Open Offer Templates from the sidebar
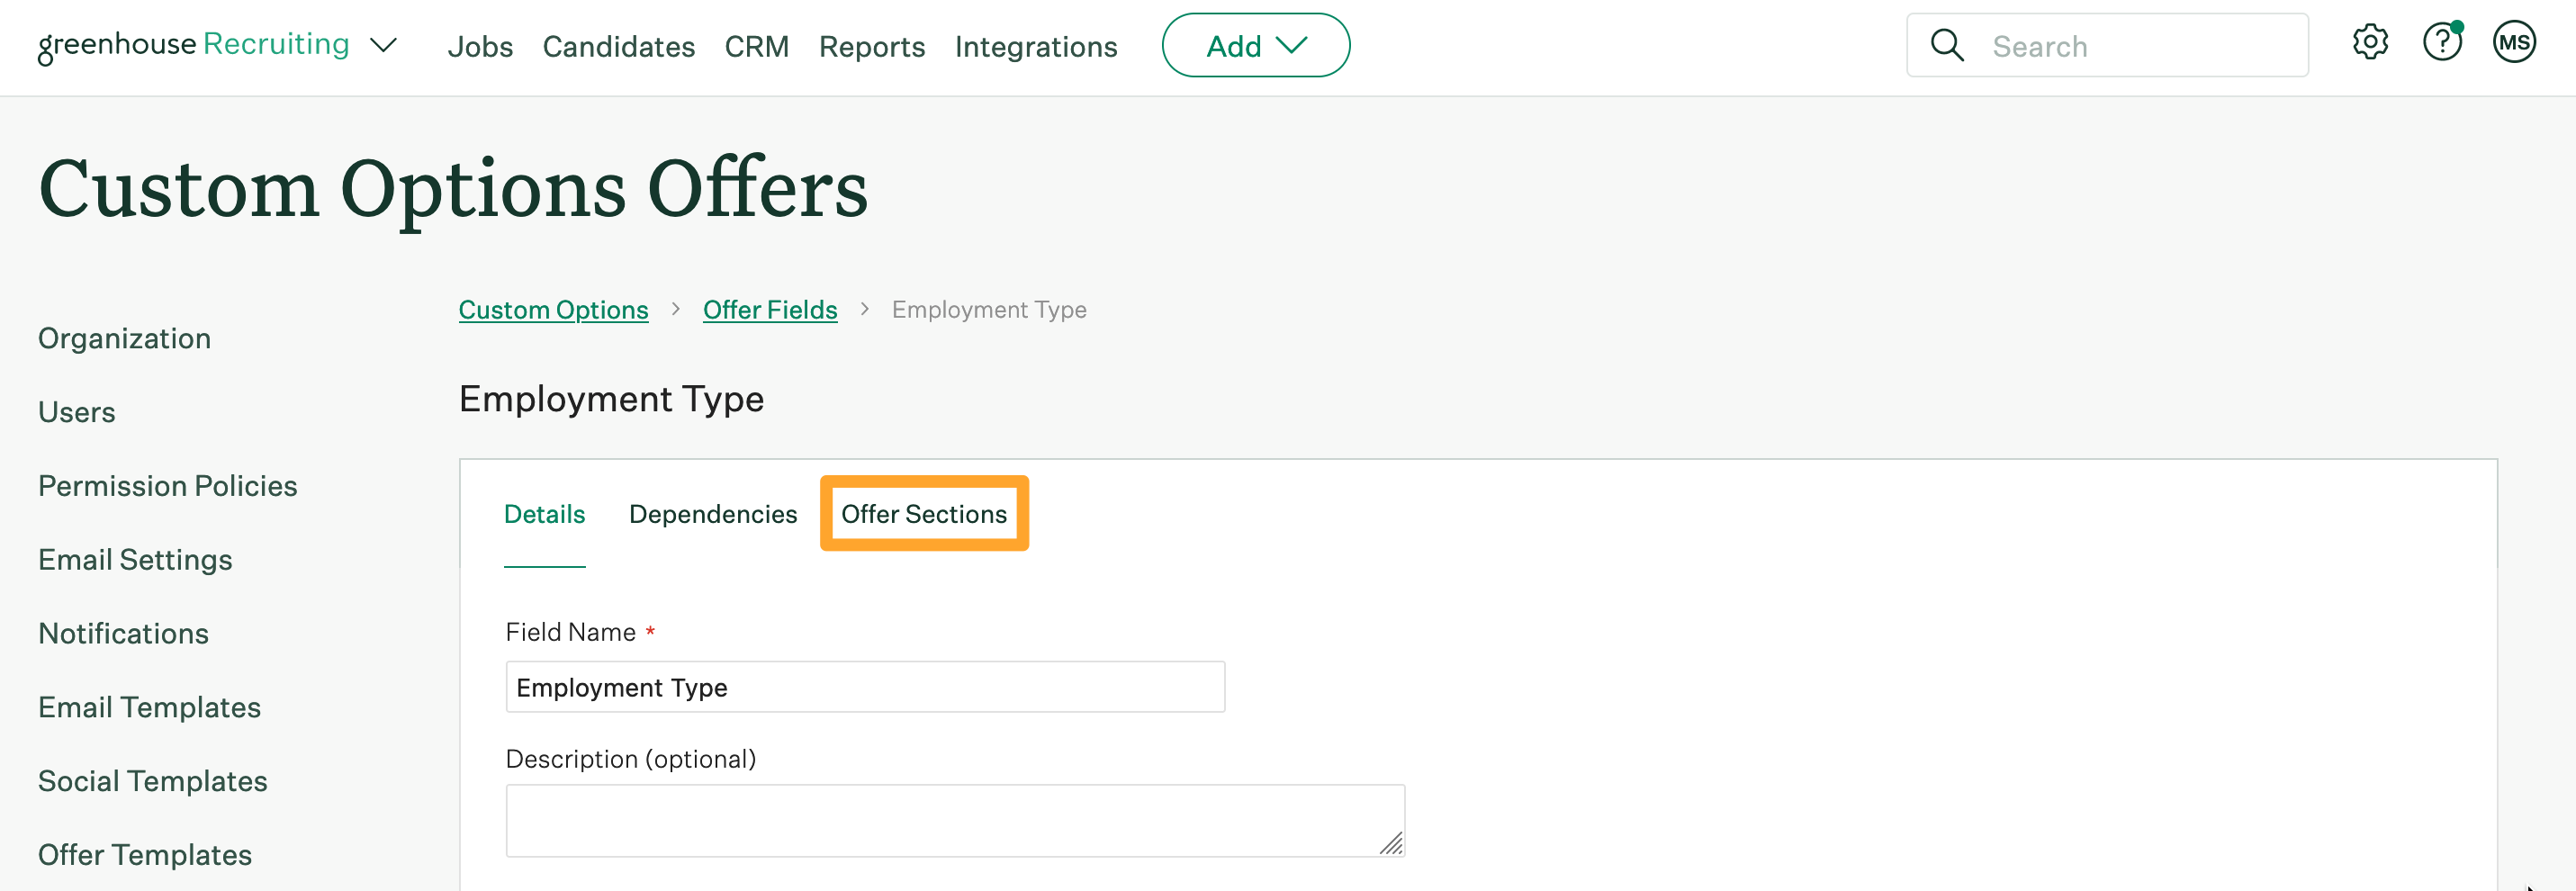The image size is (2576, 891). click(145, 855)
